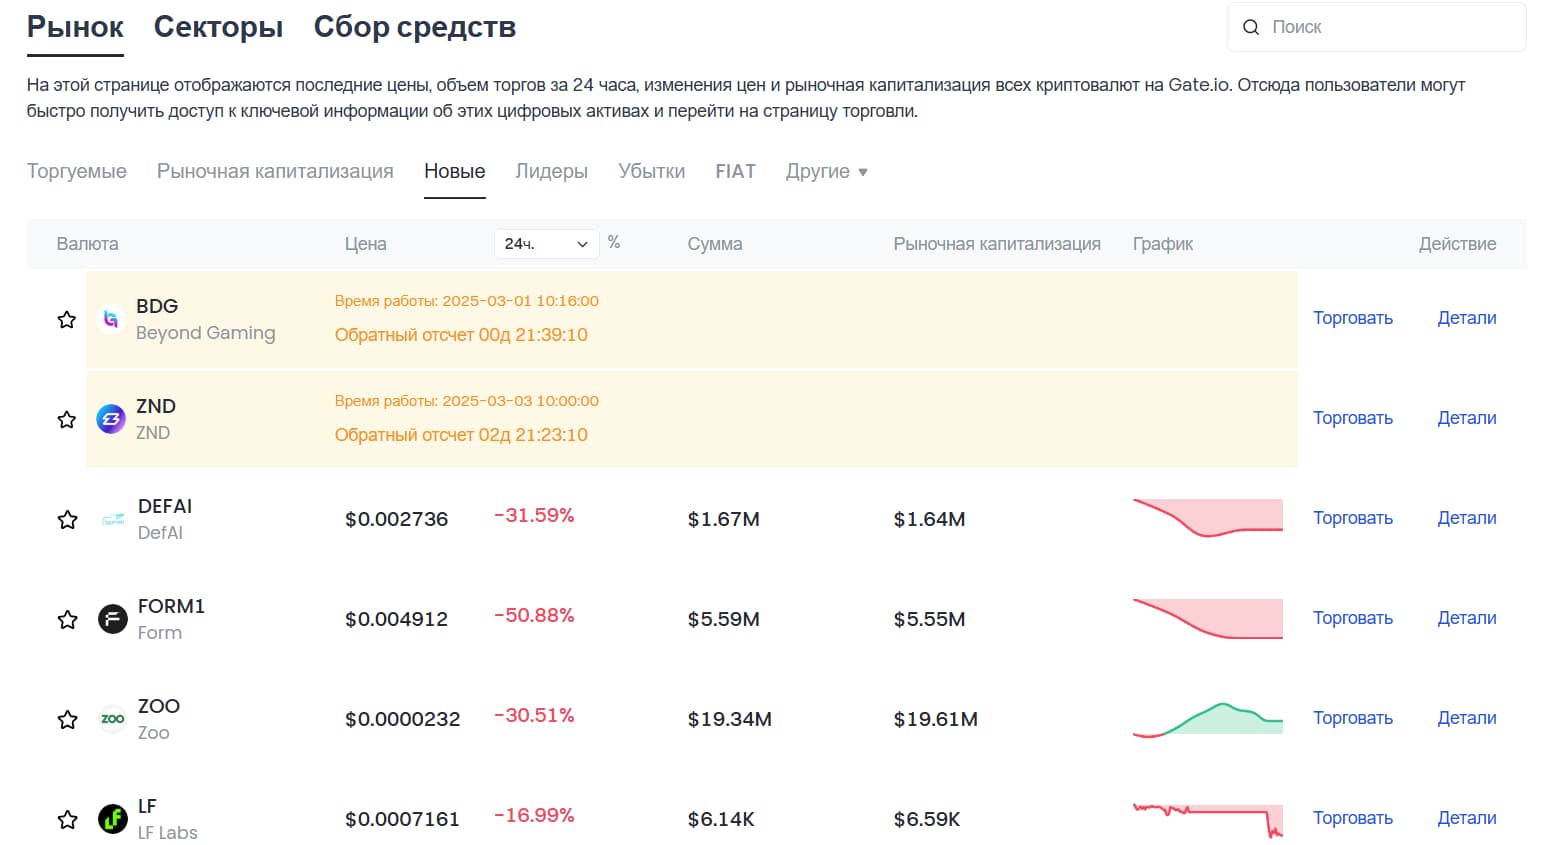
Task: Trade DEFAI via Торговать link
Action: coord(1353,518)
